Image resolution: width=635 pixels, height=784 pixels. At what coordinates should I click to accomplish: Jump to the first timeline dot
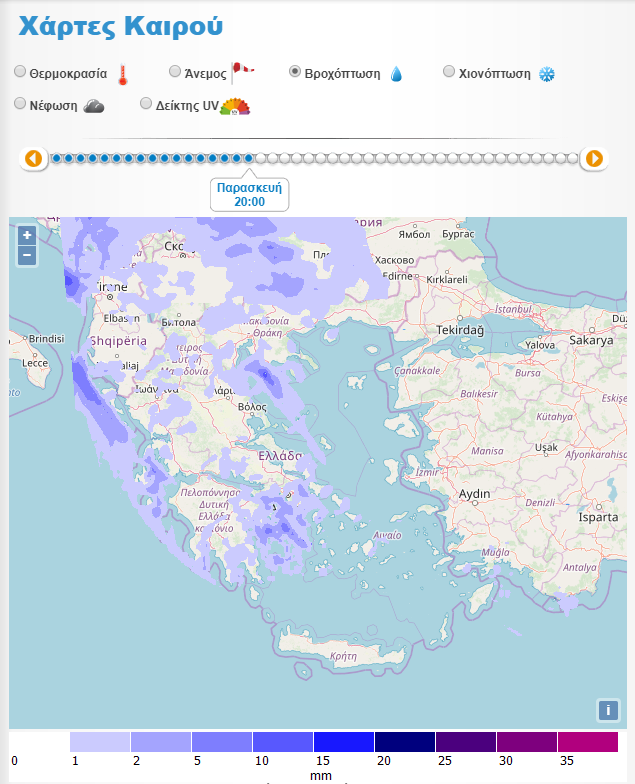click(x=56, y=158)
